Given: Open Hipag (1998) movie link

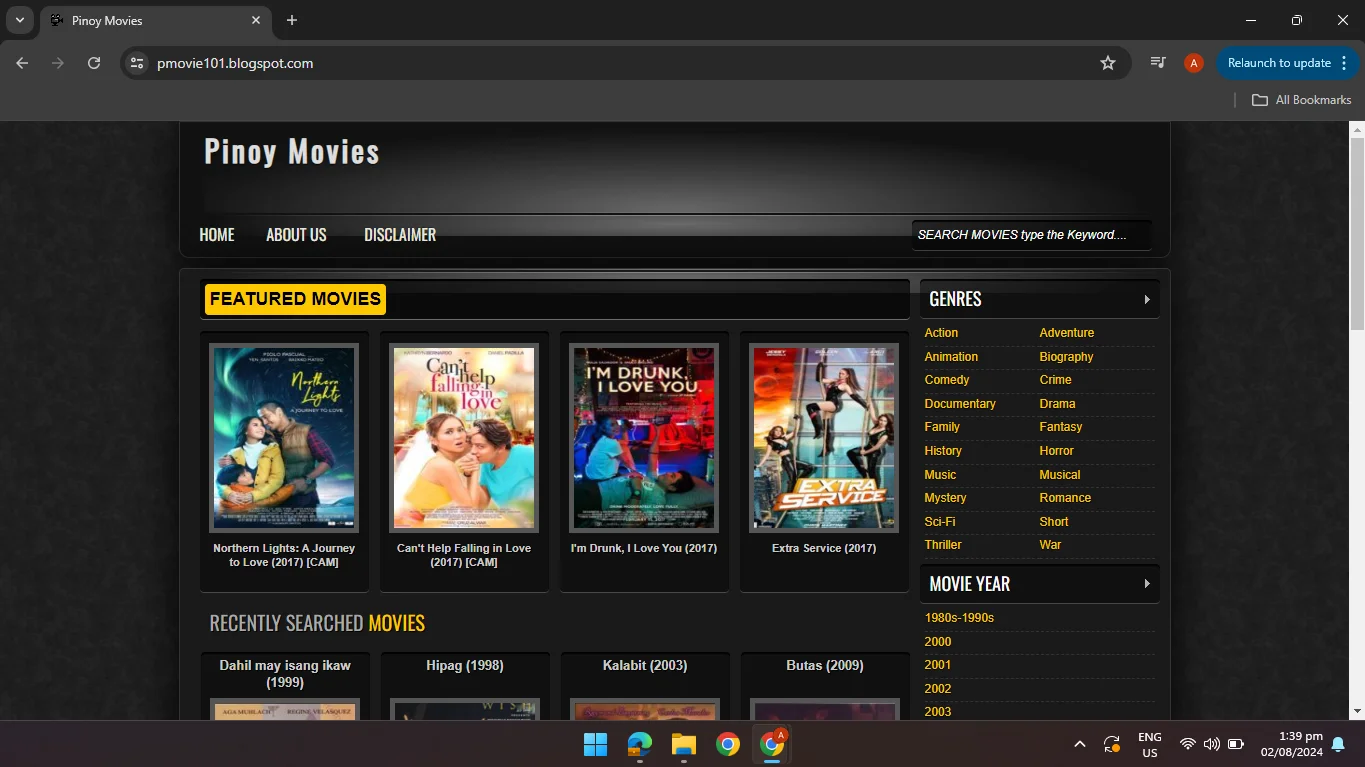Looking at the screenshot, I should point(465,665).
